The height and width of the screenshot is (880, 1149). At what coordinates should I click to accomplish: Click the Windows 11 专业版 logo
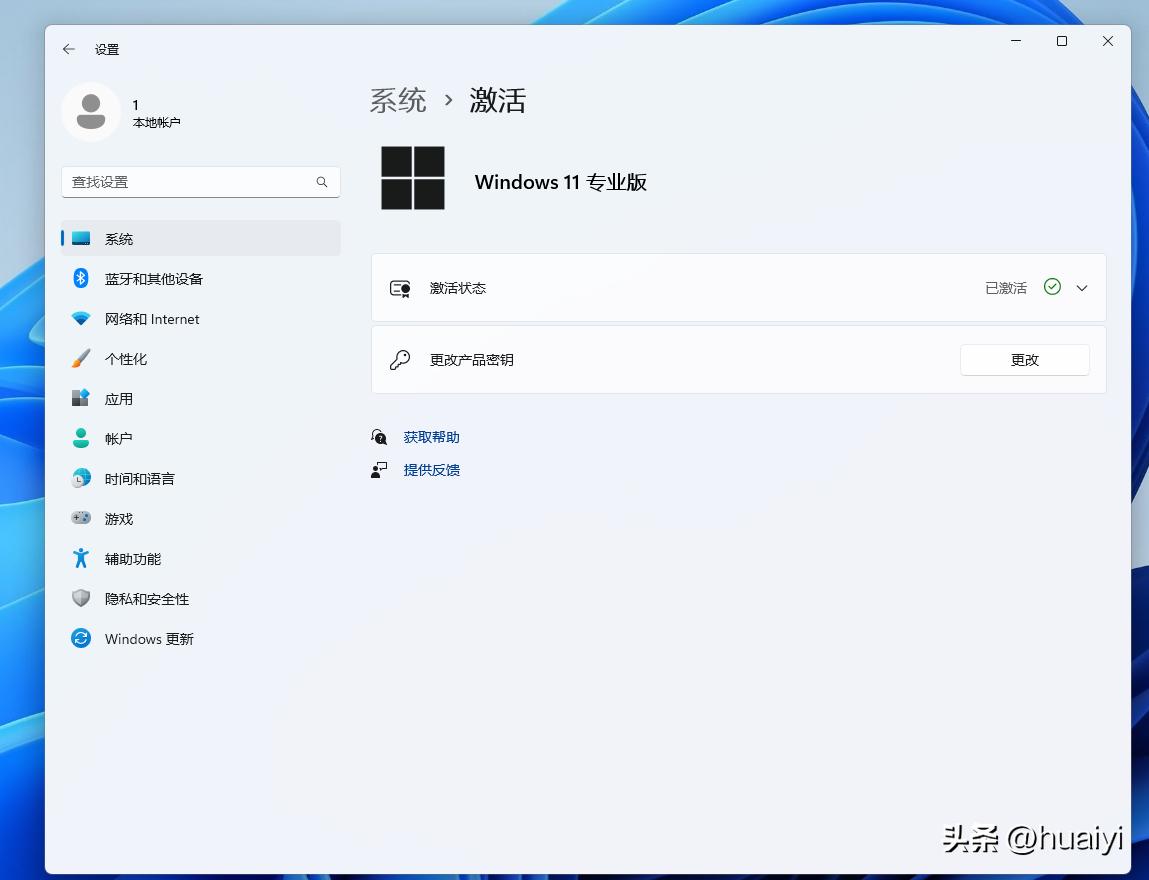[x=412, y=177]
